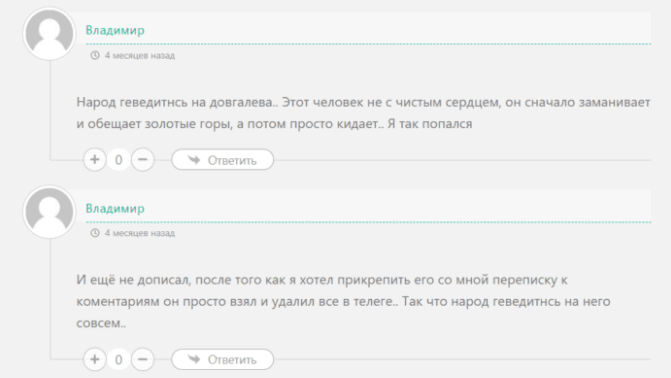Open author name Владимир on second comment
The height and width of the screenshot is (378, 671).
point(115,208)
